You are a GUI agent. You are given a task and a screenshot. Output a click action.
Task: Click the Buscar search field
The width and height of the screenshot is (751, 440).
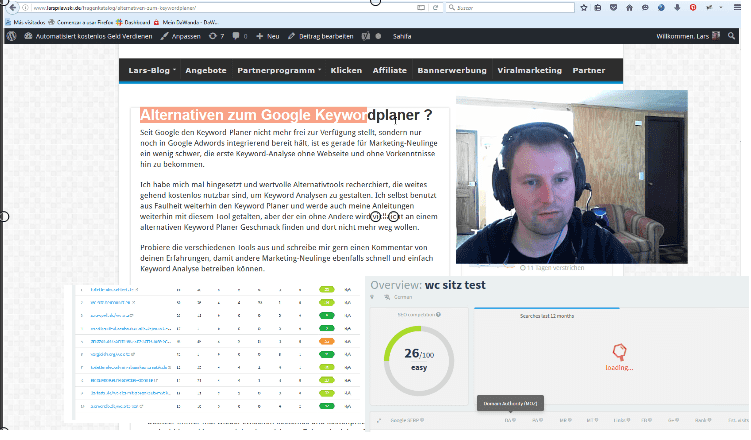[x=510, y=8]
